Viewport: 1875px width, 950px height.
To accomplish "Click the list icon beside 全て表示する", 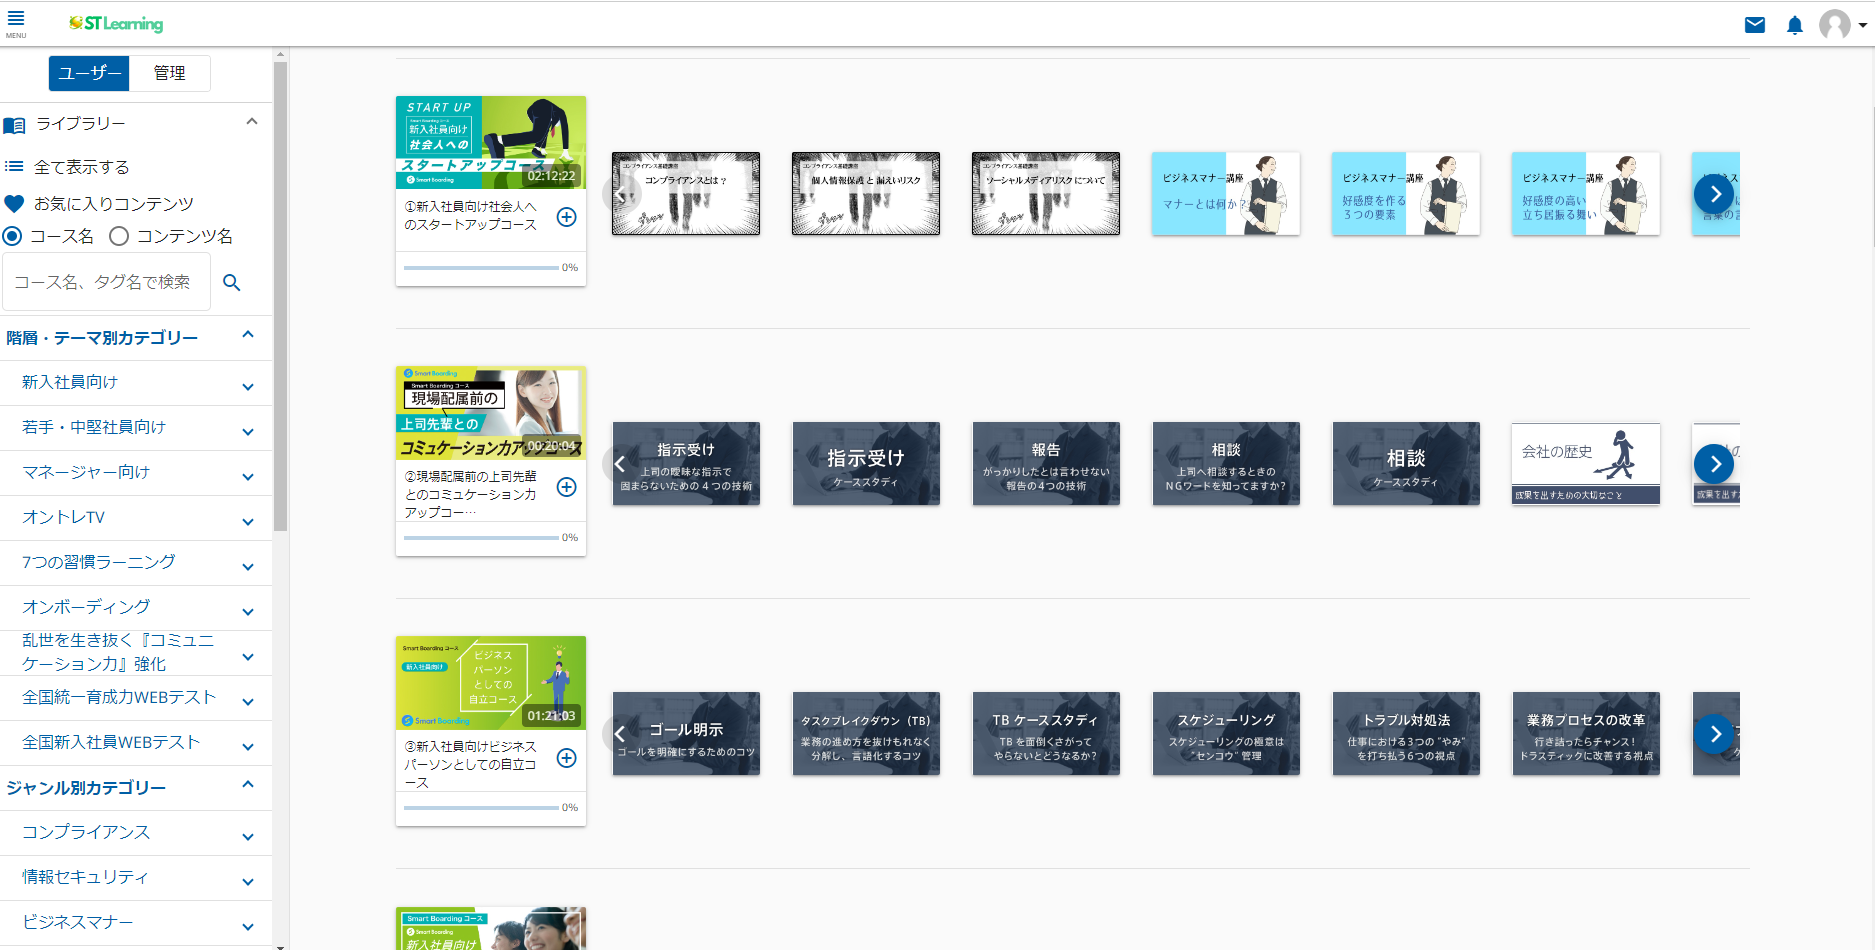I will point(14,167).
